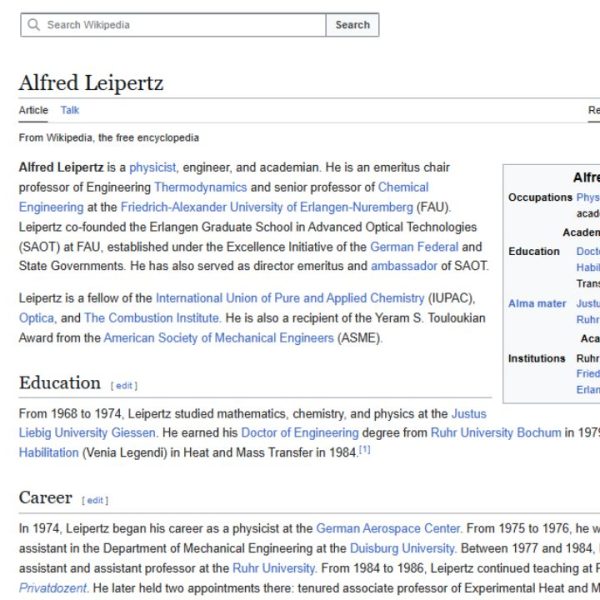Switch to the Talk tab

click(70, 110)
